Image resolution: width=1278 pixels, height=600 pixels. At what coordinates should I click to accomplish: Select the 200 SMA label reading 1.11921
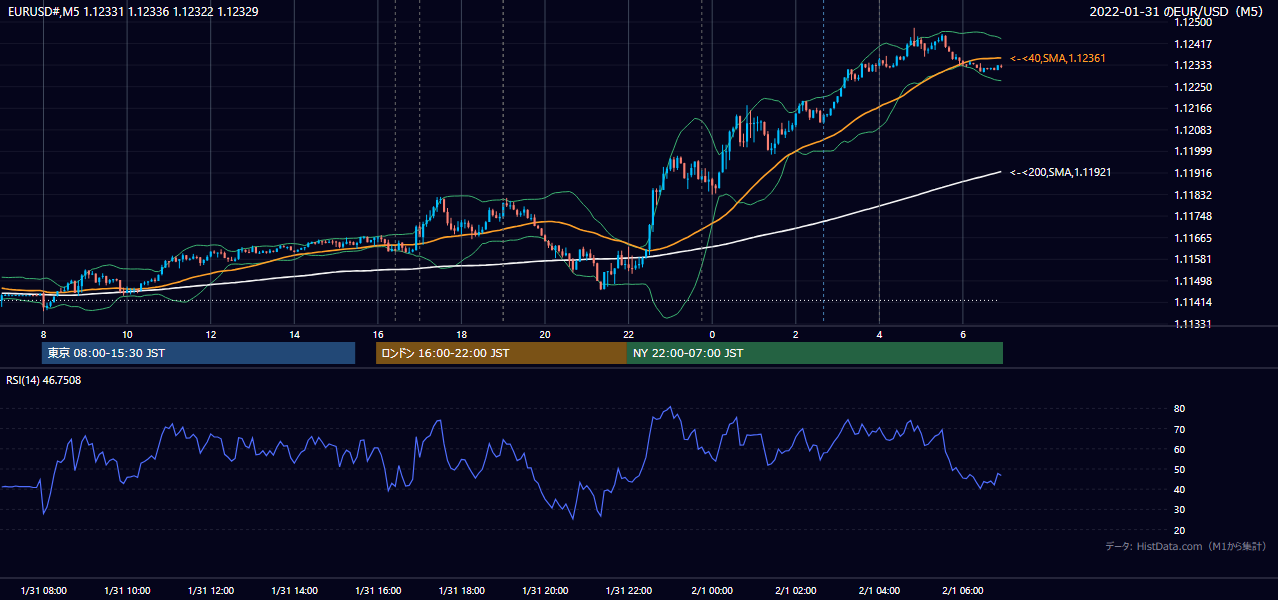point(1060,172)
